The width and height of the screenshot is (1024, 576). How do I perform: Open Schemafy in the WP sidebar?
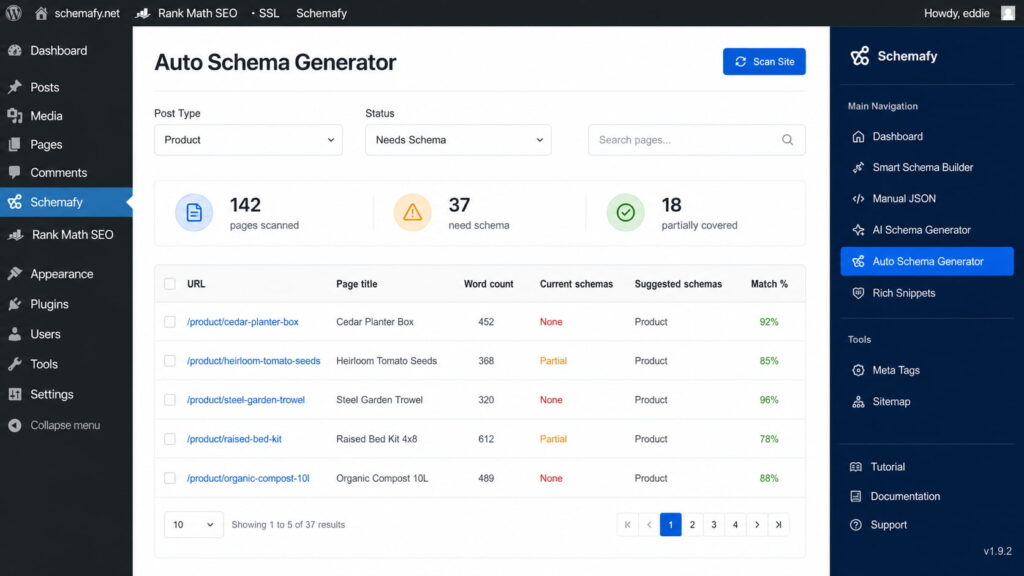(66, 202)
